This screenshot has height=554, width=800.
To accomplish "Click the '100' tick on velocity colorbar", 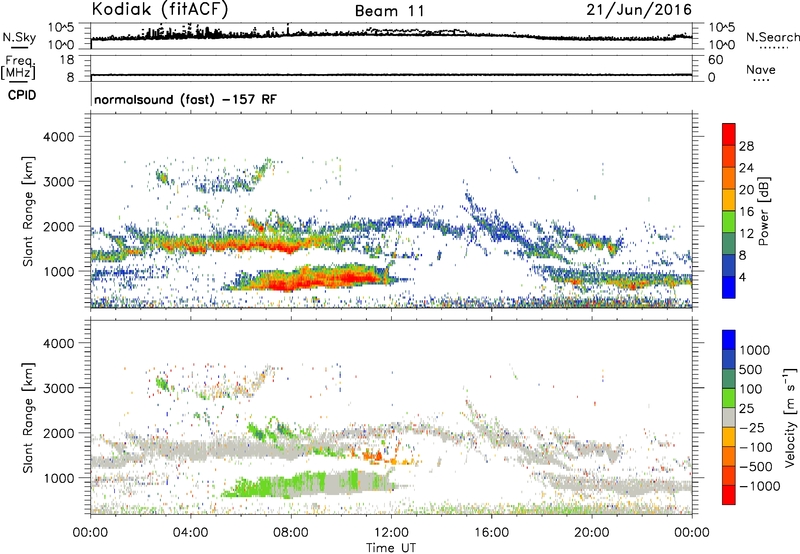I will coord(751,389).
